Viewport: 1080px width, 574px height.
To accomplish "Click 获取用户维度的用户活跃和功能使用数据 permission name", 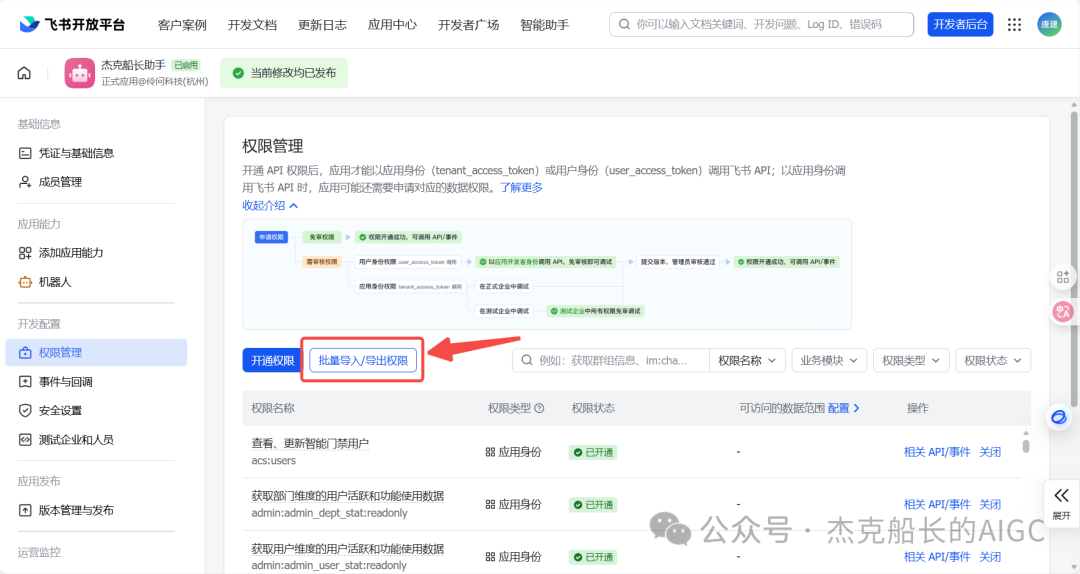I will click(347, 549).
